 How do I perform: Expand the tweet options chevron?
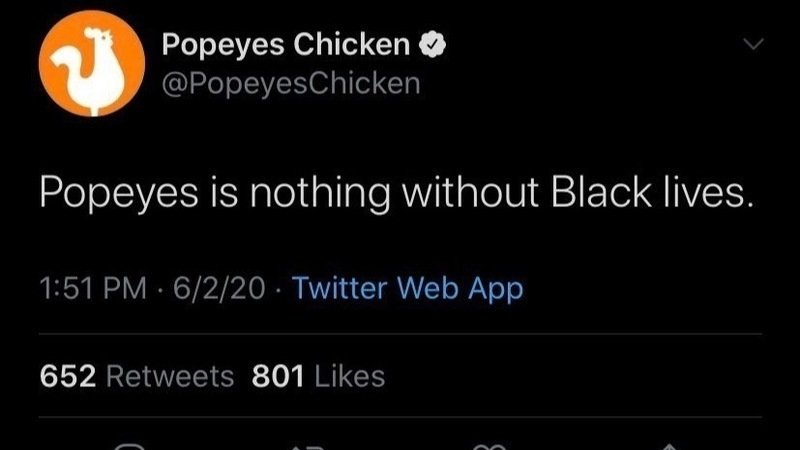coord(753,44)
